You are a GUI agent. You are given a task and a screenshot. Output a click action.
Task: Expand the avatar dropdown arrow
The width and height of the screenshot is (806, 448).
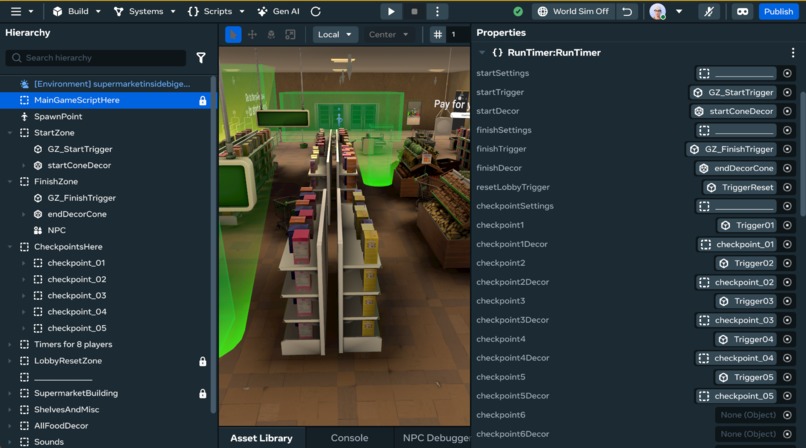point(679,11)
